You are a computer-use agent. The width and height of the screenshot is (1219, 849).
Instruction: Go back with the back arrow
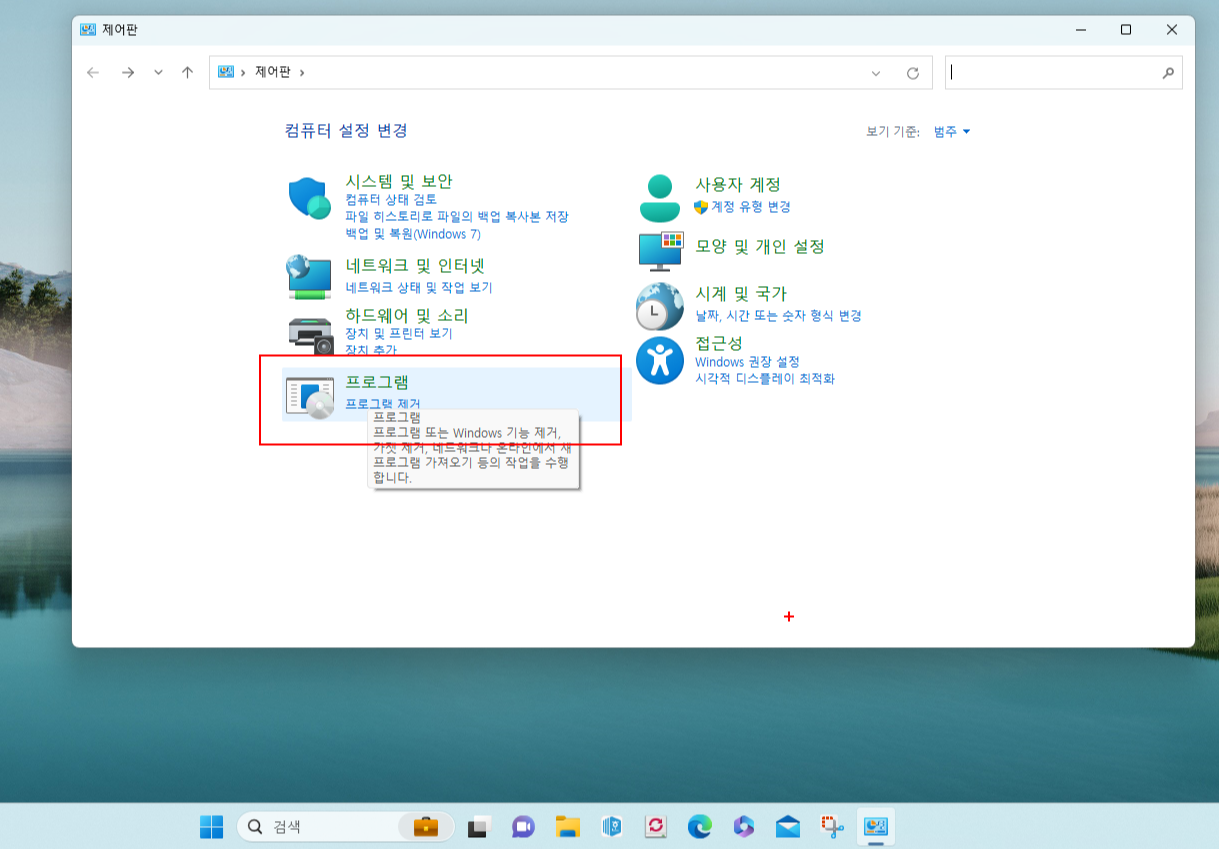pyautogui.click(x=93, y=73)
